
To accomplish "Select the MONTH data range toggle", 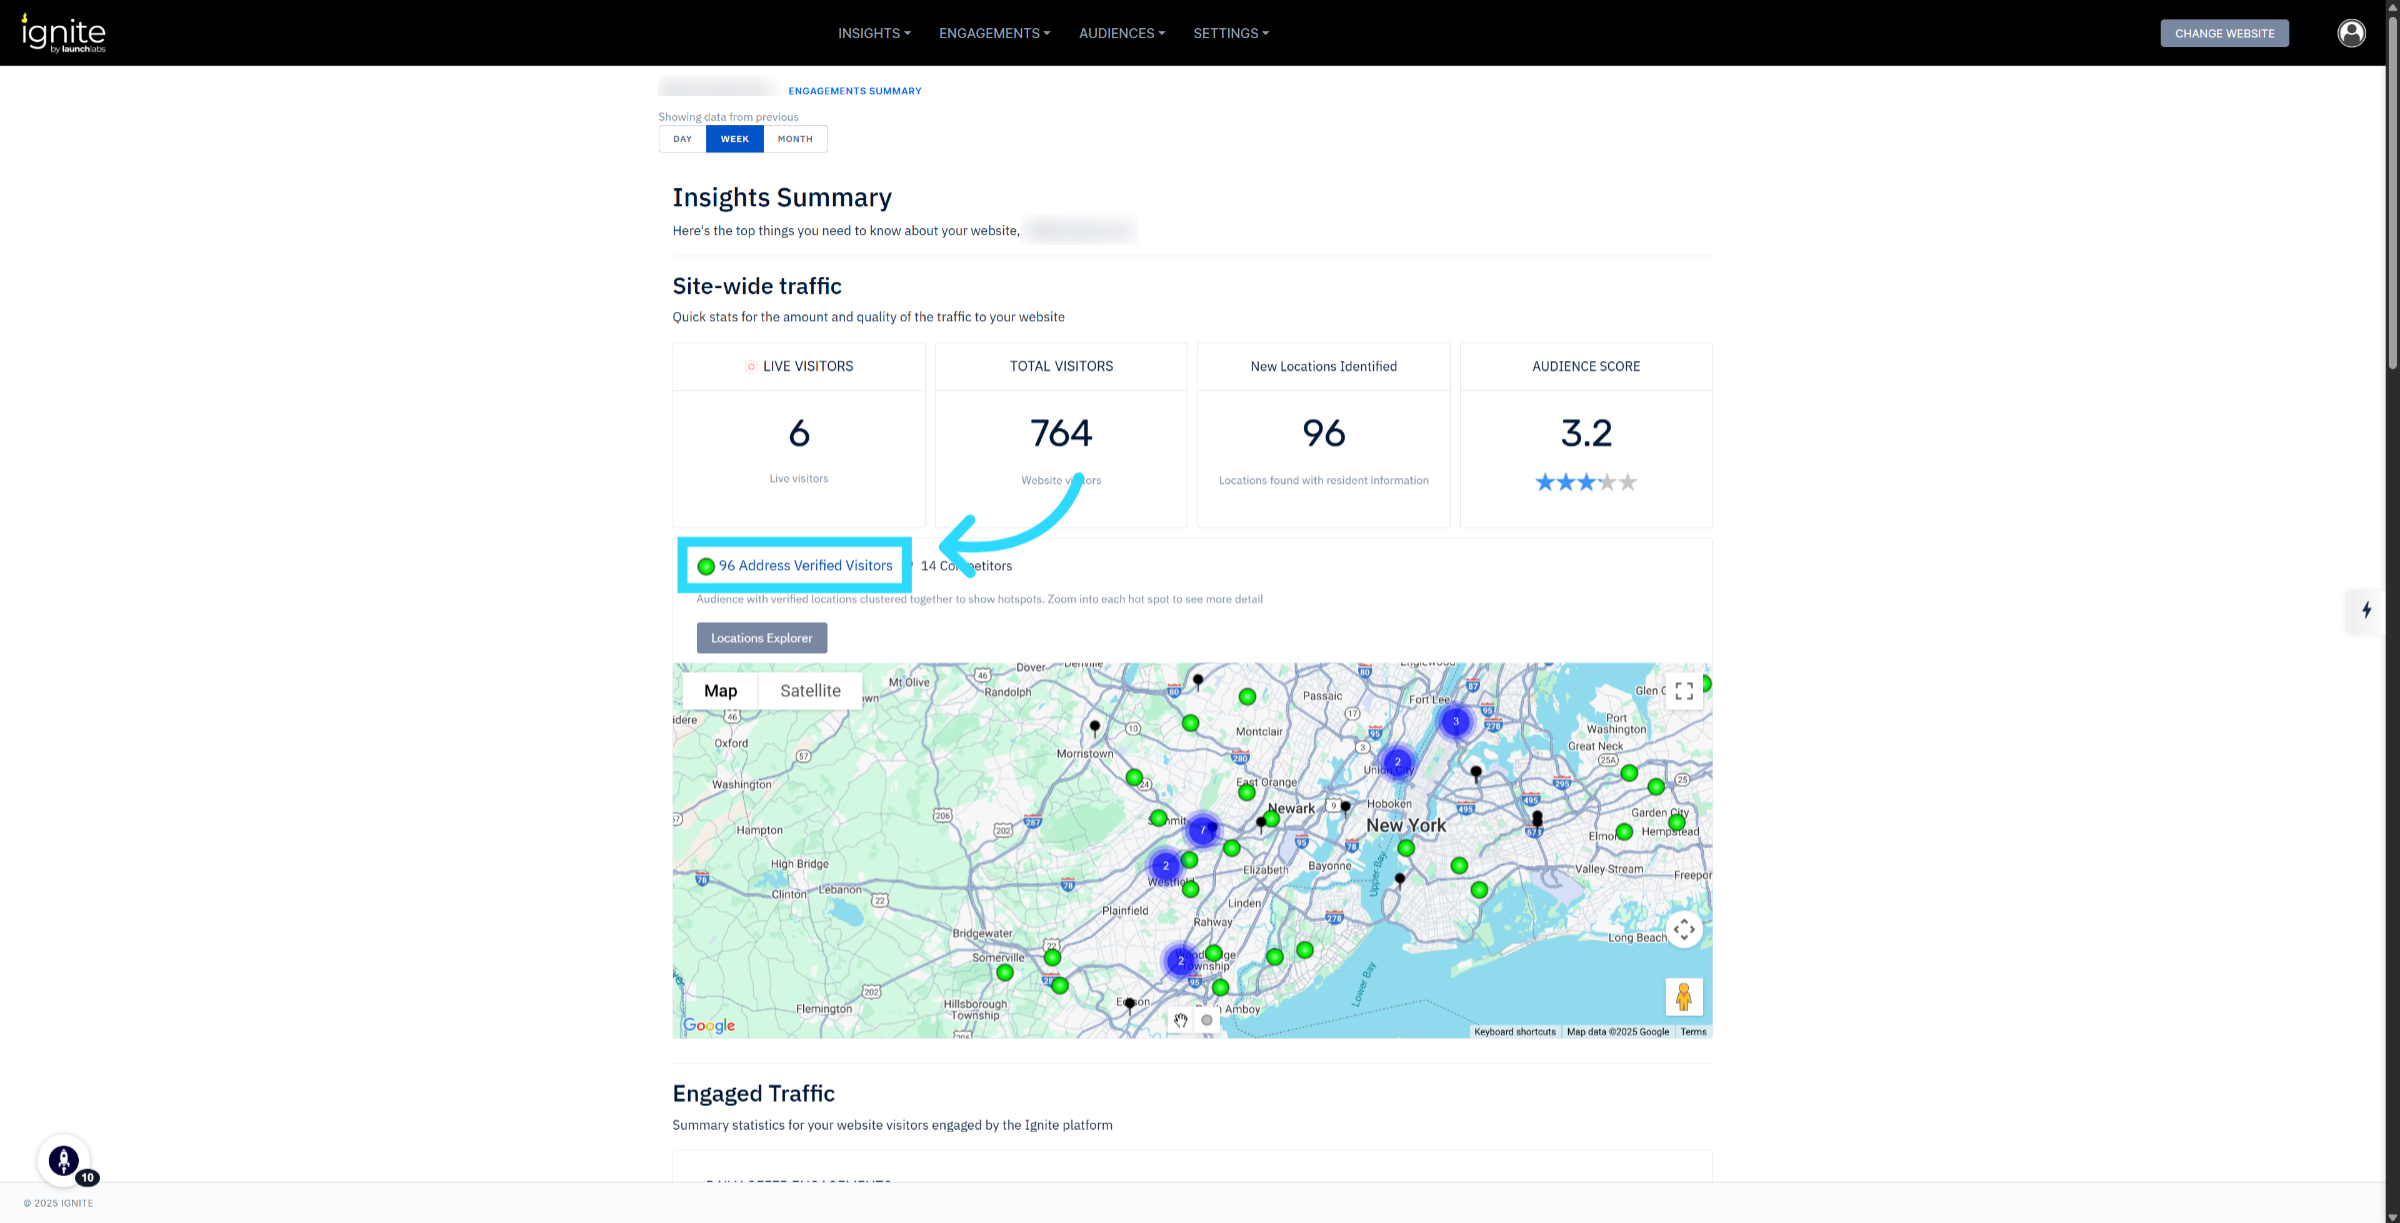I will click(795, 139).
